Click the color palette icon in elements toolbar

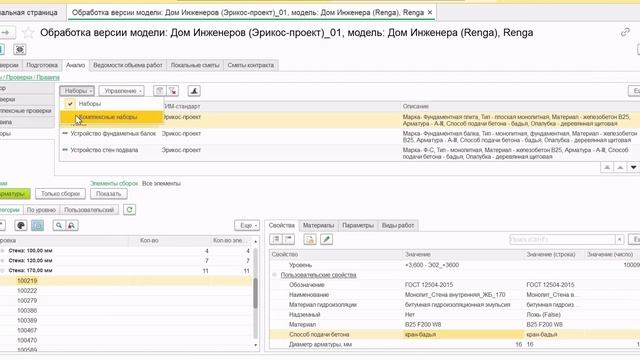click(x=21, y=225)
